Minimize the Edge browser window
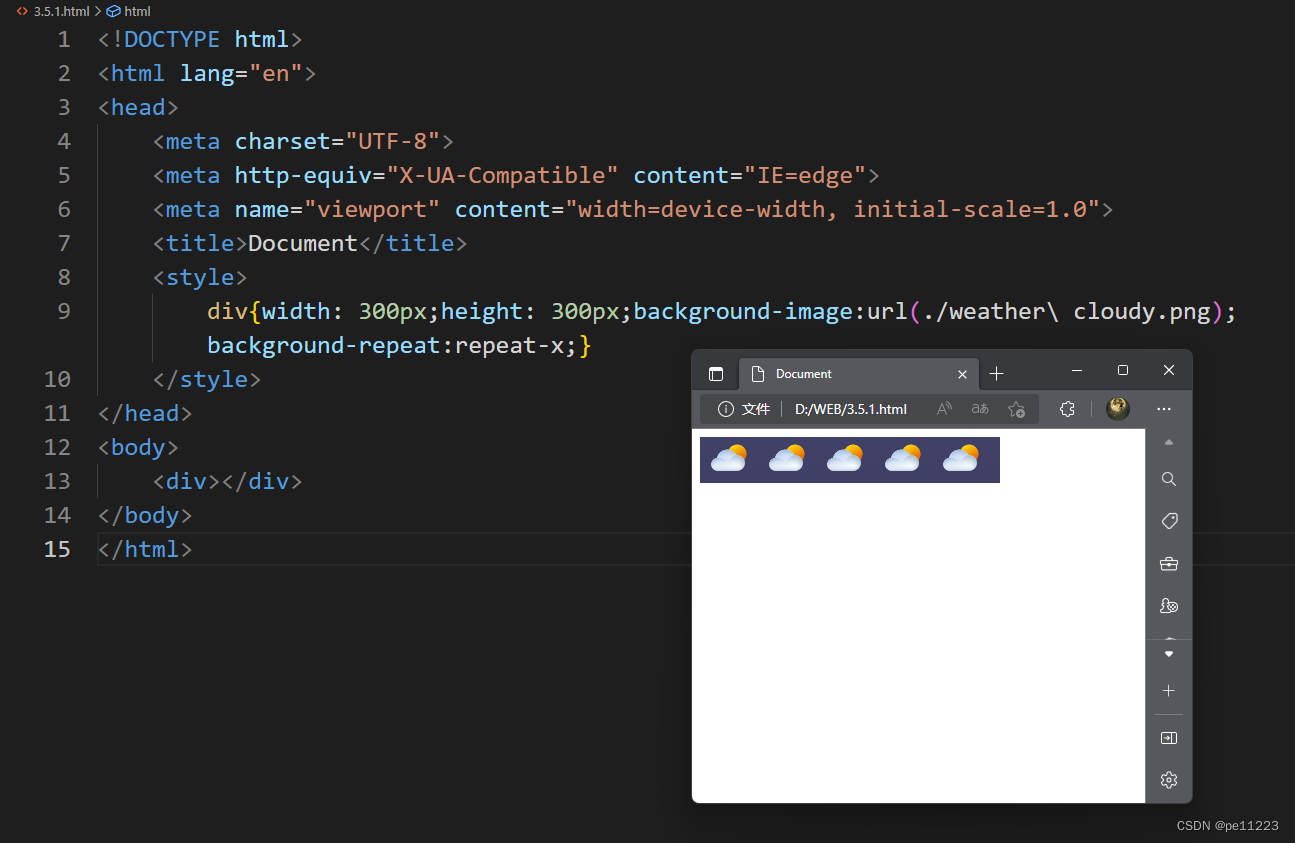Image resolution: width=1295 pixels, height=843 pixels. (1077, 371)
